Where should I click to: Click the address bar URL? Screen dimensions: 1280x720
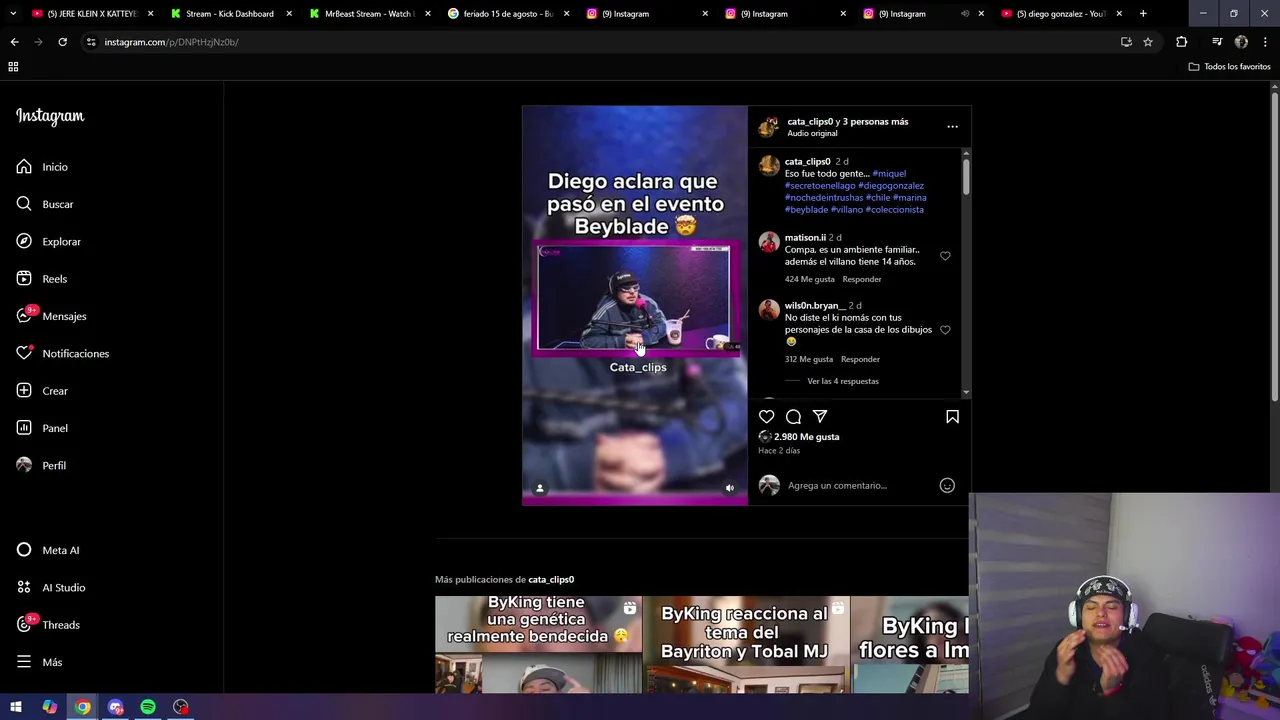click(x=171, y=42)
